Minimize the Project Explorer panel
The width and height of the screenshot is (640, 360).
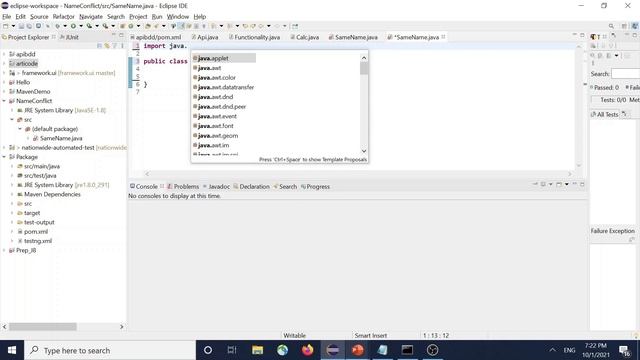(114, 35)
